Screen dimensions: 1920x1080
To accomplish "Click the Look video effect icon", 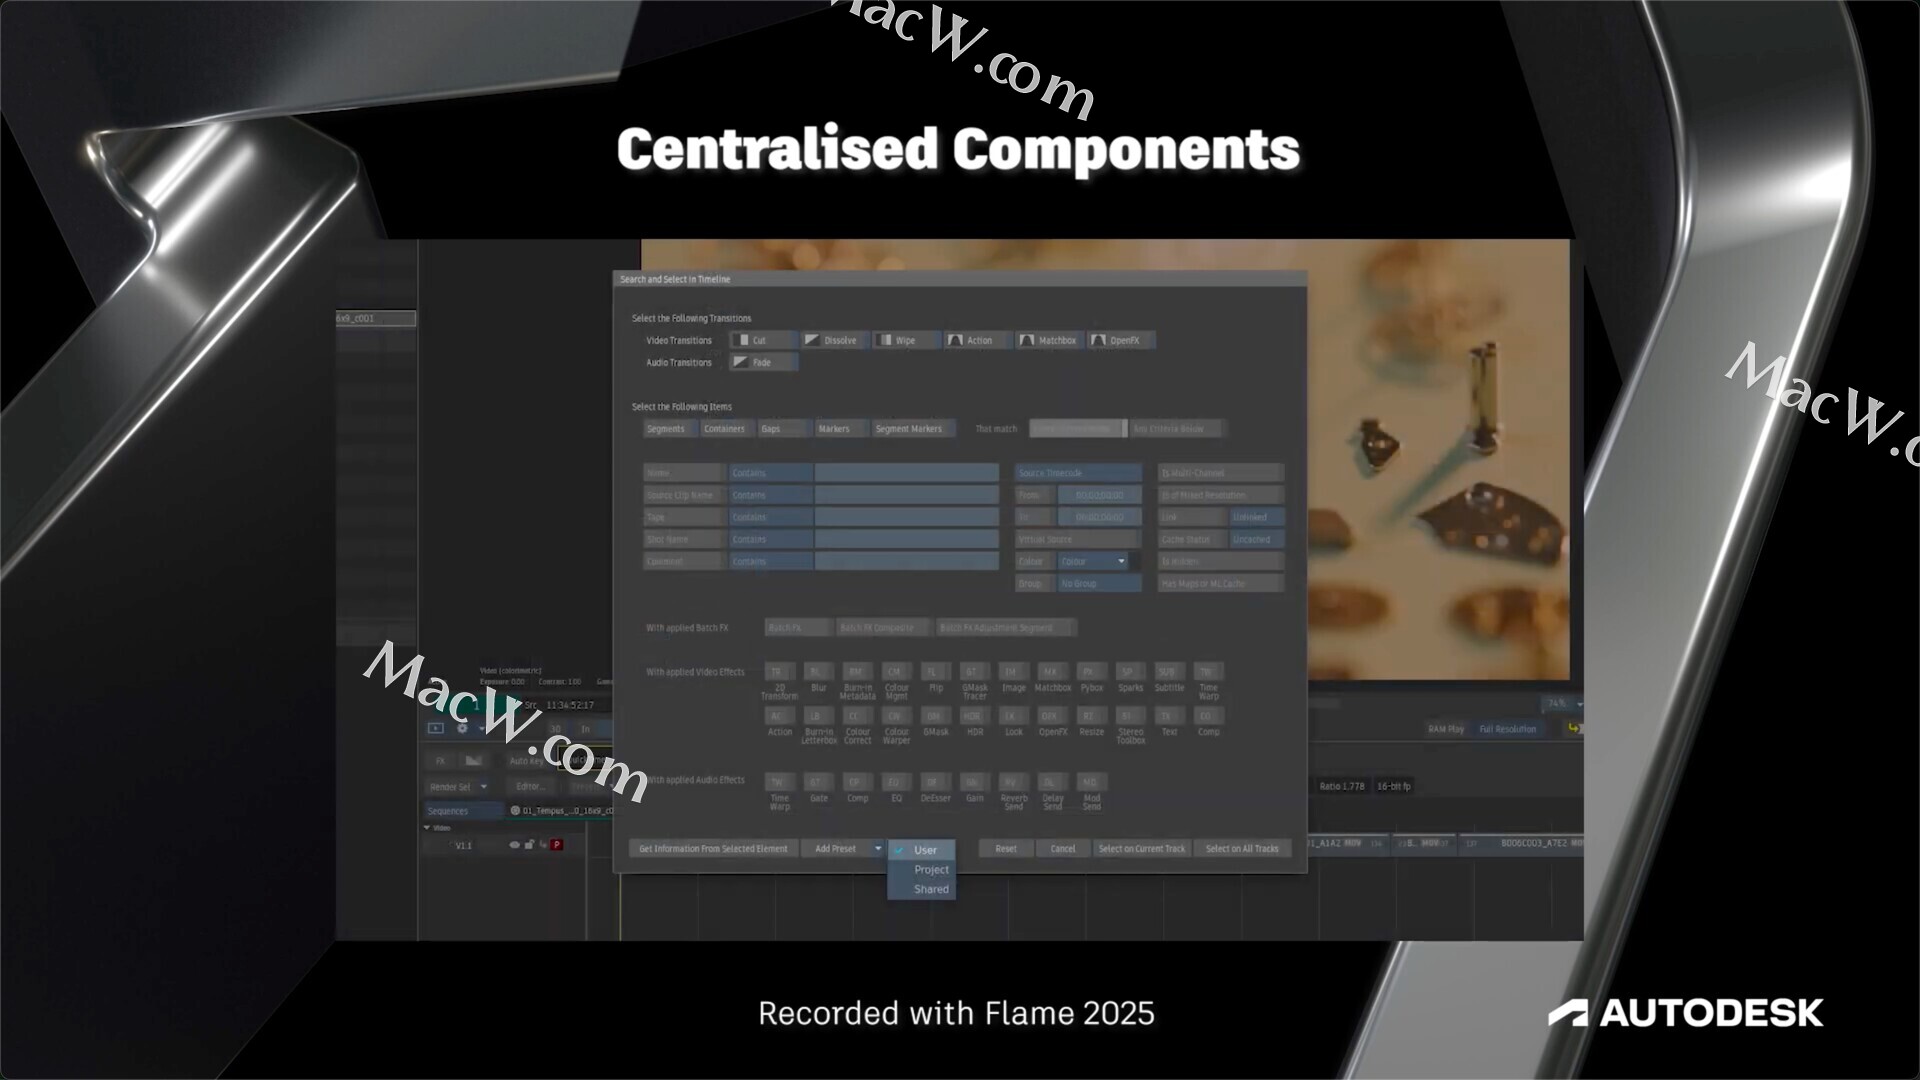I will [x=1012, y=716].
